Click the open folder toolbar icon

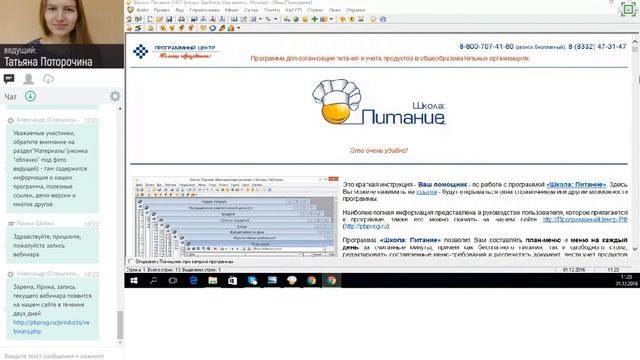[x=159, y=19]
